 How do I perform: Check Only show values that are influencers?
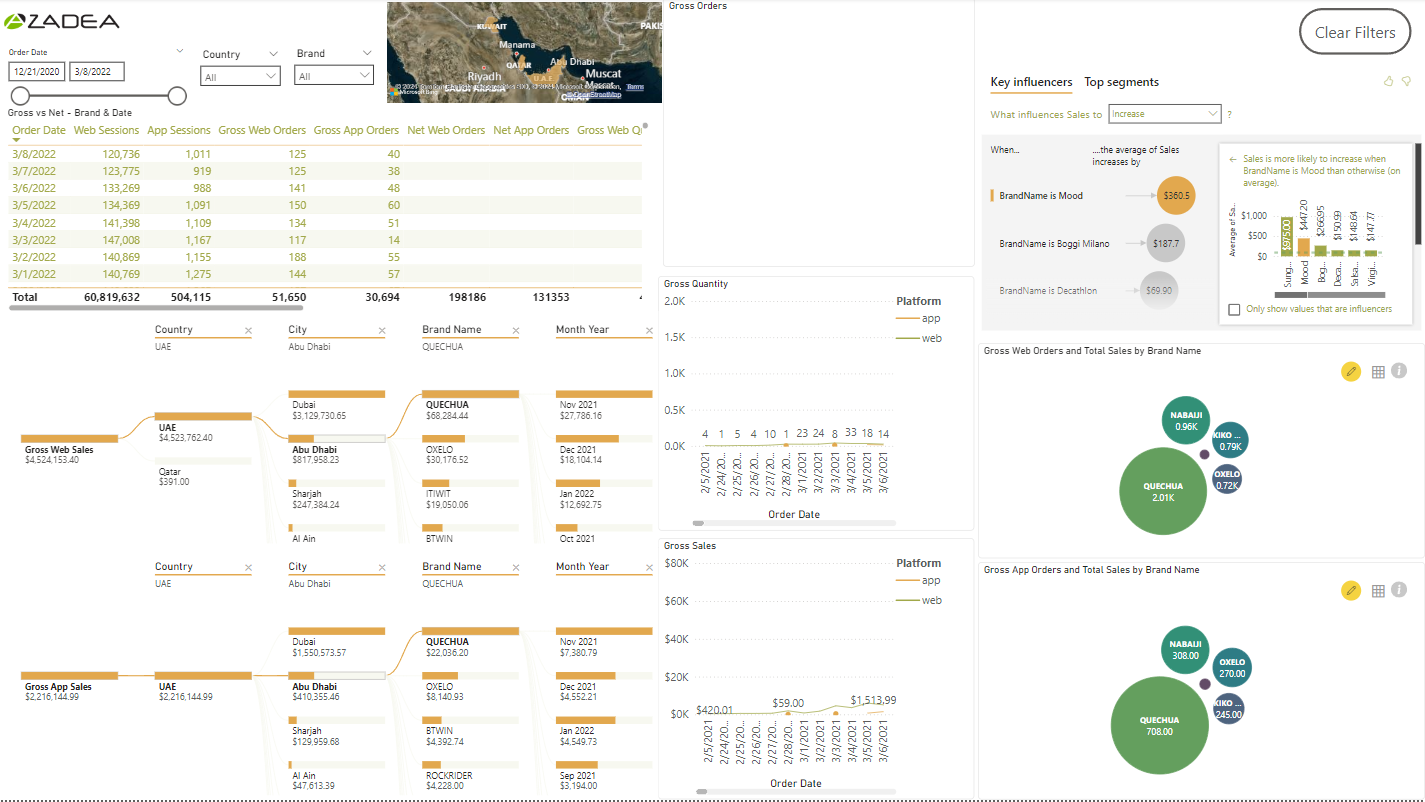(x=1234, y=309)
